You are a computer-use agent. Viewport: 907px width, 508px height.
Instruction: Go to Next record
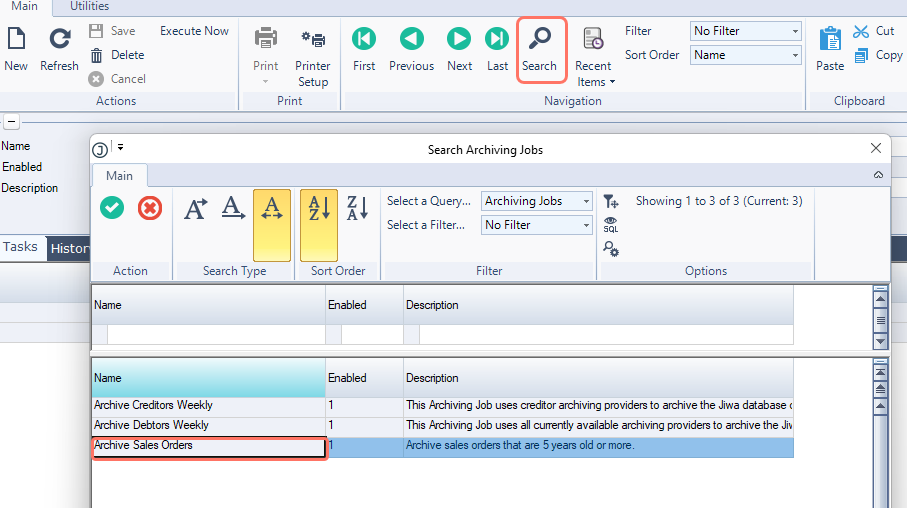(x=459, y=50)
